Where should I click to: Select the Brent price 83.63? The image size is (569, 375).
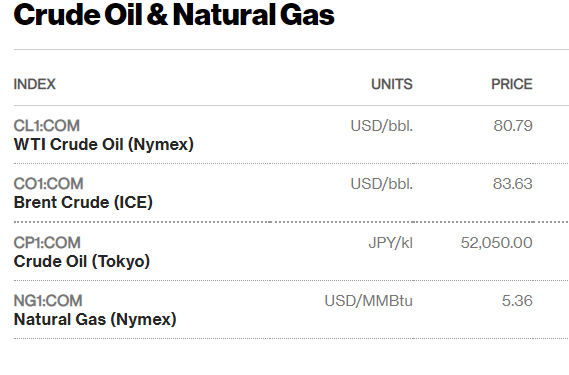[x=513, y=184]
